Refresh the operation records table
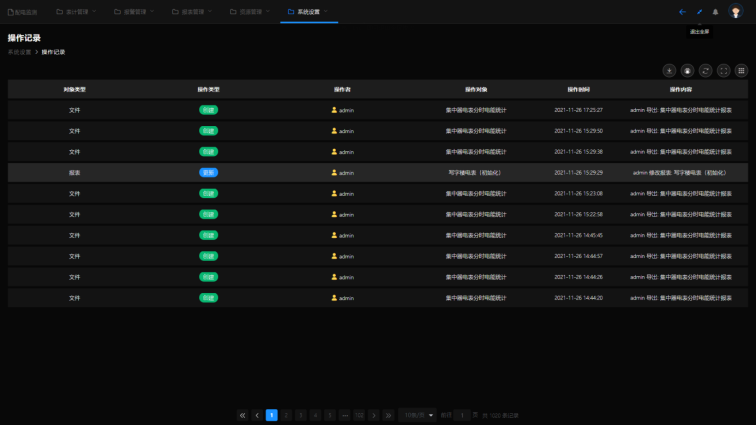 tap(705, 71)
